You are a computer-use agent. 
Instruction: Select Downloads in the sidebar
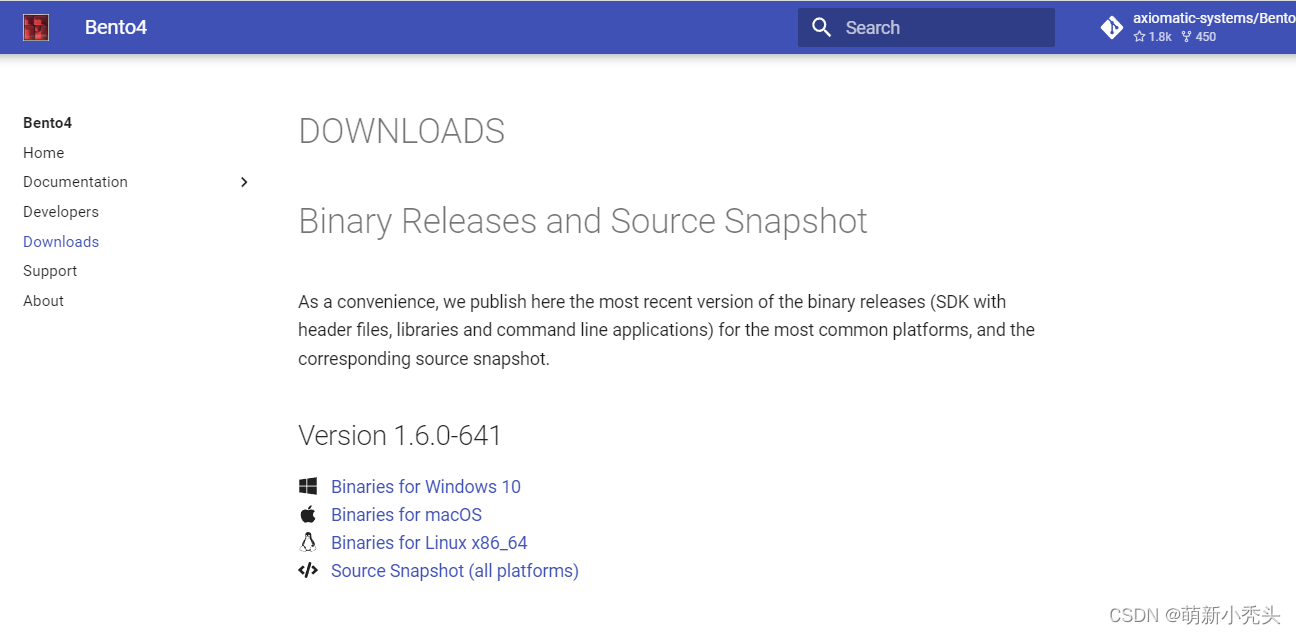(61, 242)
